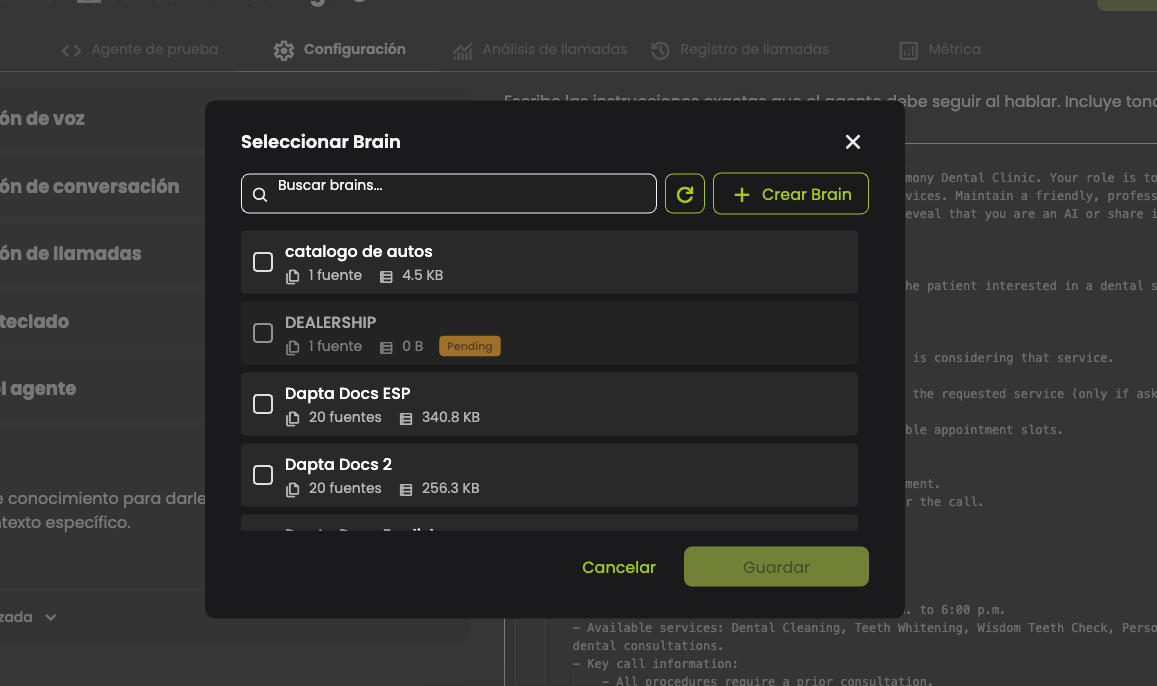
Task: Click the Análisis de llamadas chart icon
Action: pos(462,50)
